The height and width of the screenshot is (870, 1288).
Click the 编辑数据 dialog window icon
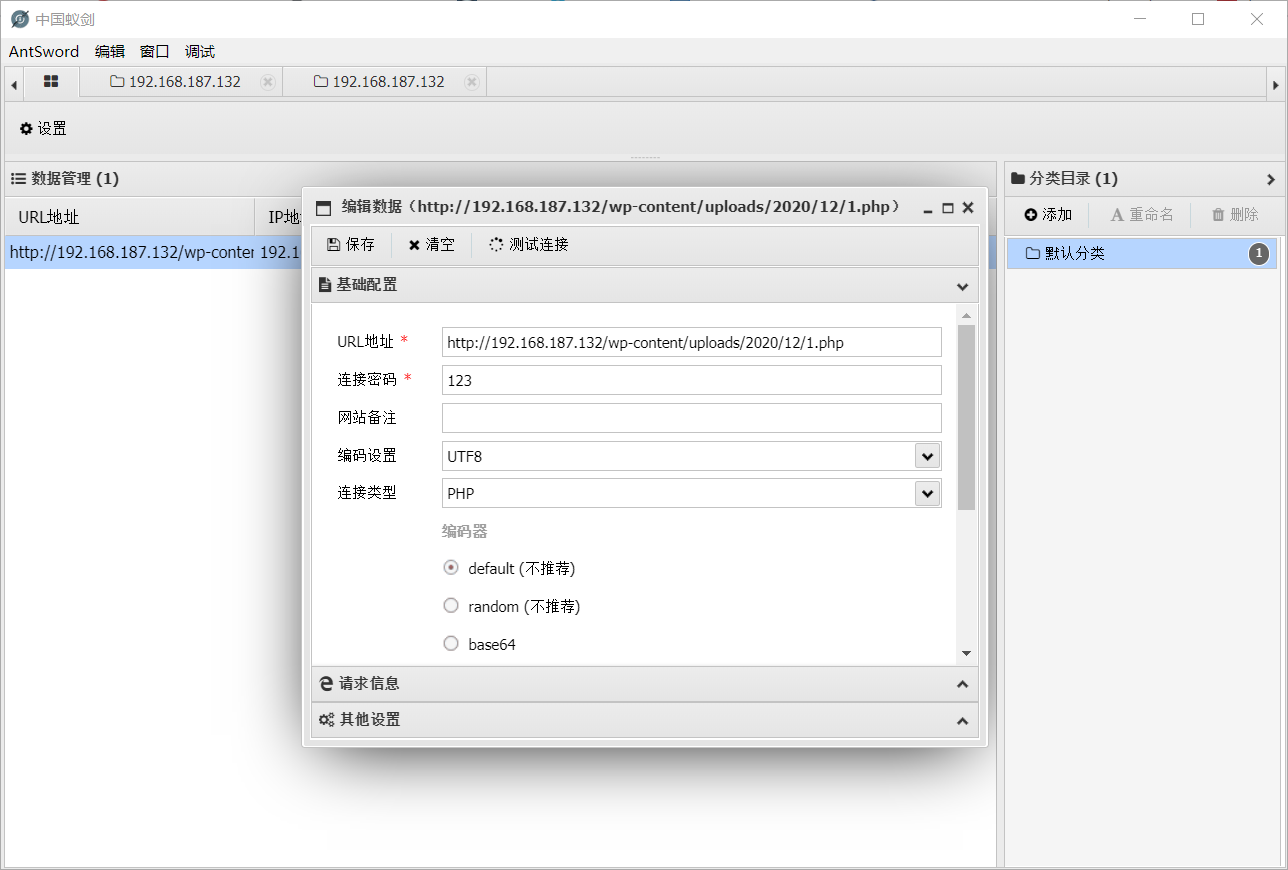pos(323,208)
